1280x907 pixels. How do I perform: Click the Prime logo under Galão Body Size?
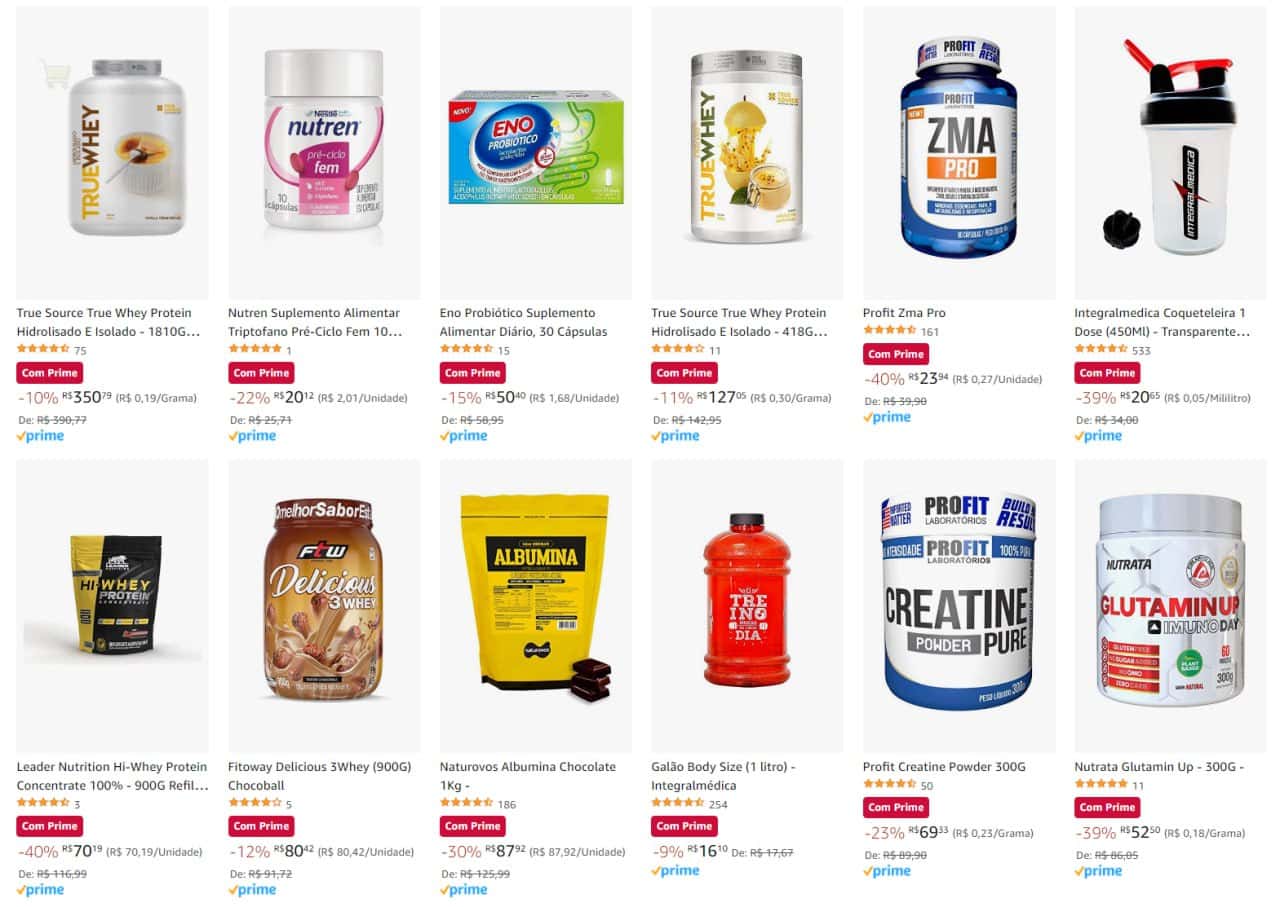(675, 871)
